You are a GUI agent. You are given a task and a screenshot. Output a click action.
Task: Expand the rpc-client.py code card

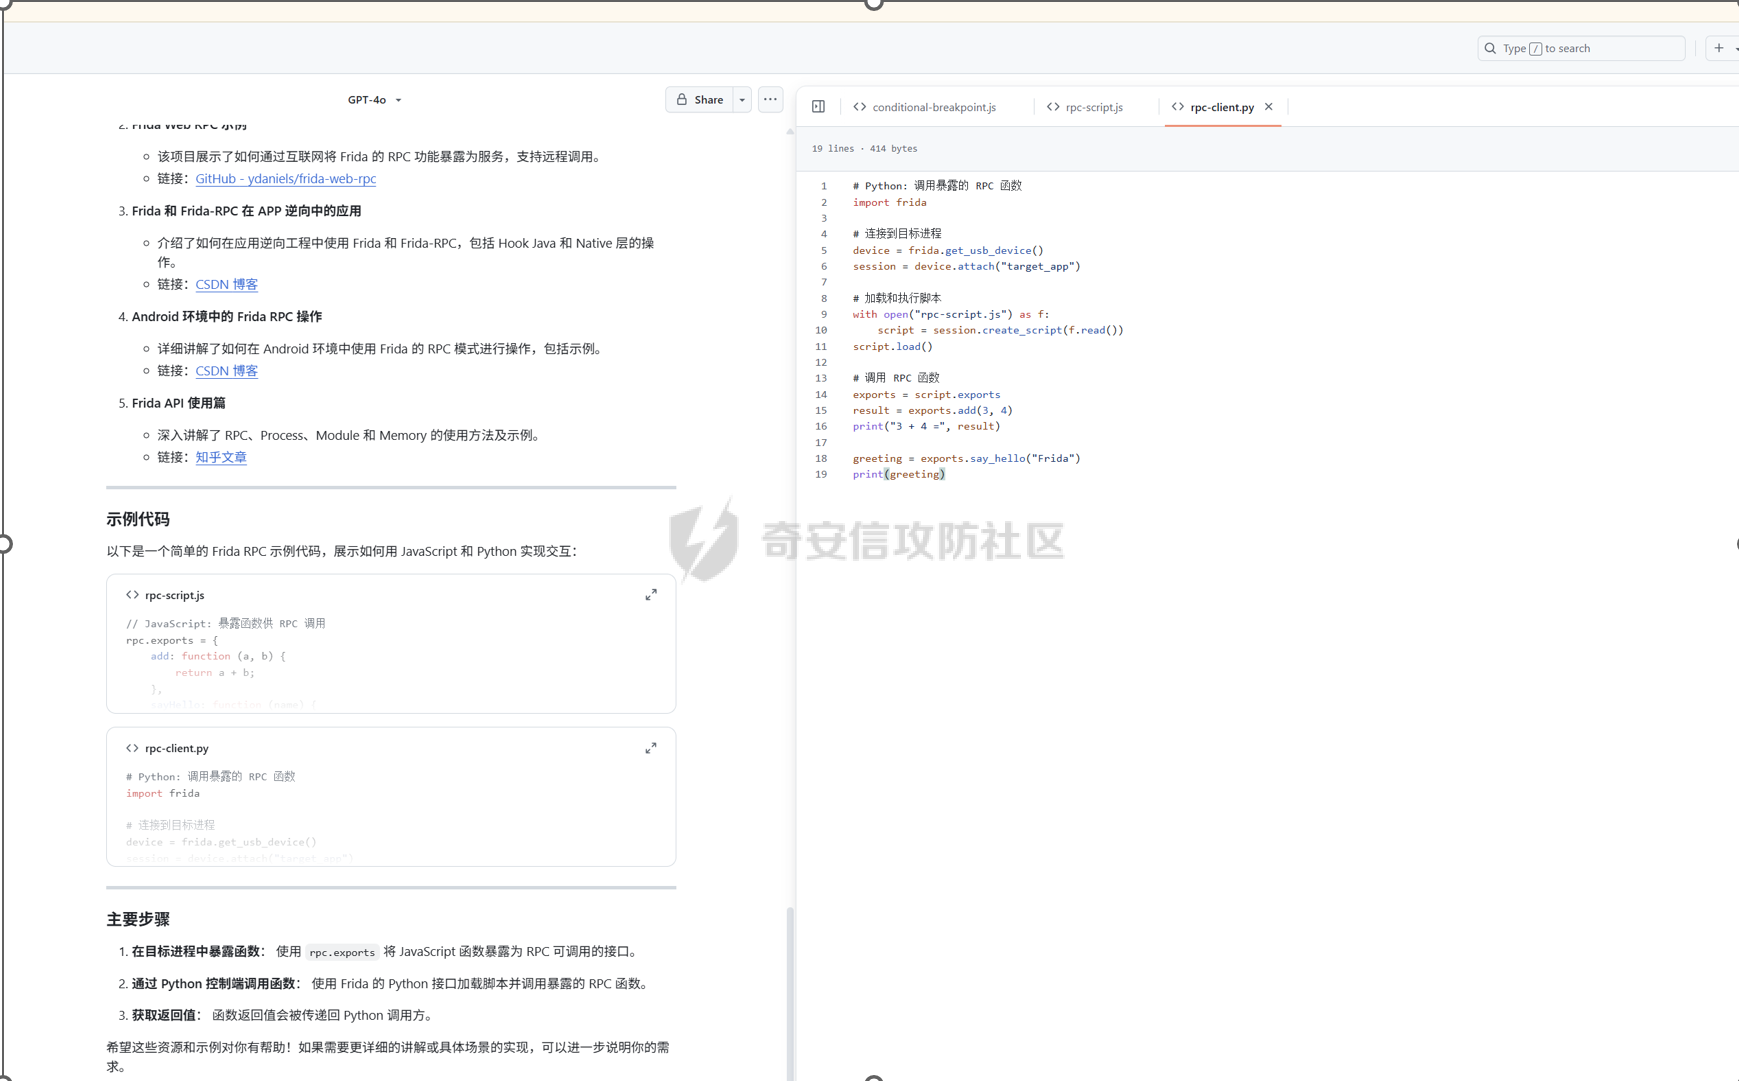(x=651, y=748)
